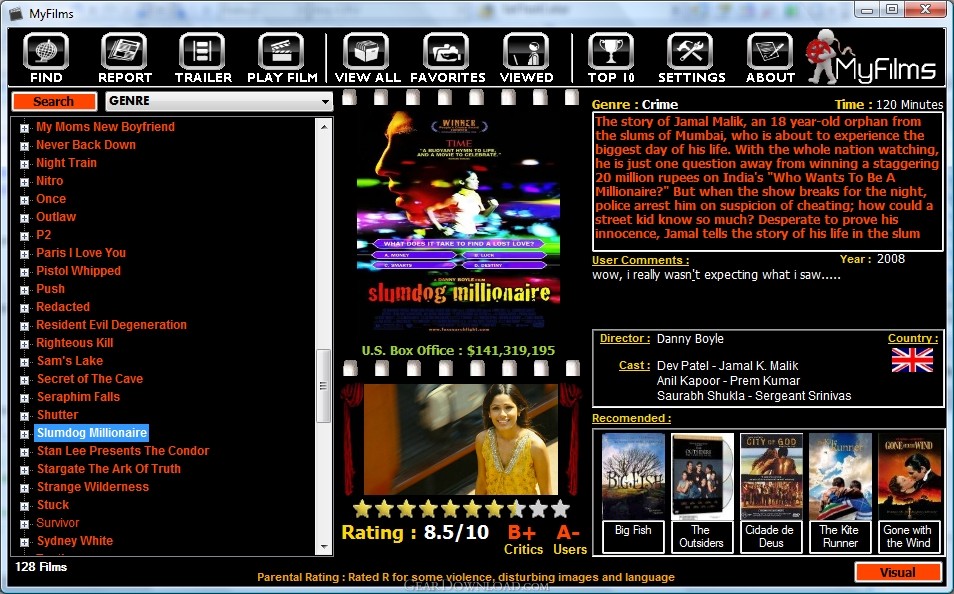This screenshot has width=954, height=594.
Task: Select the film Once
Action: (51, 199)
